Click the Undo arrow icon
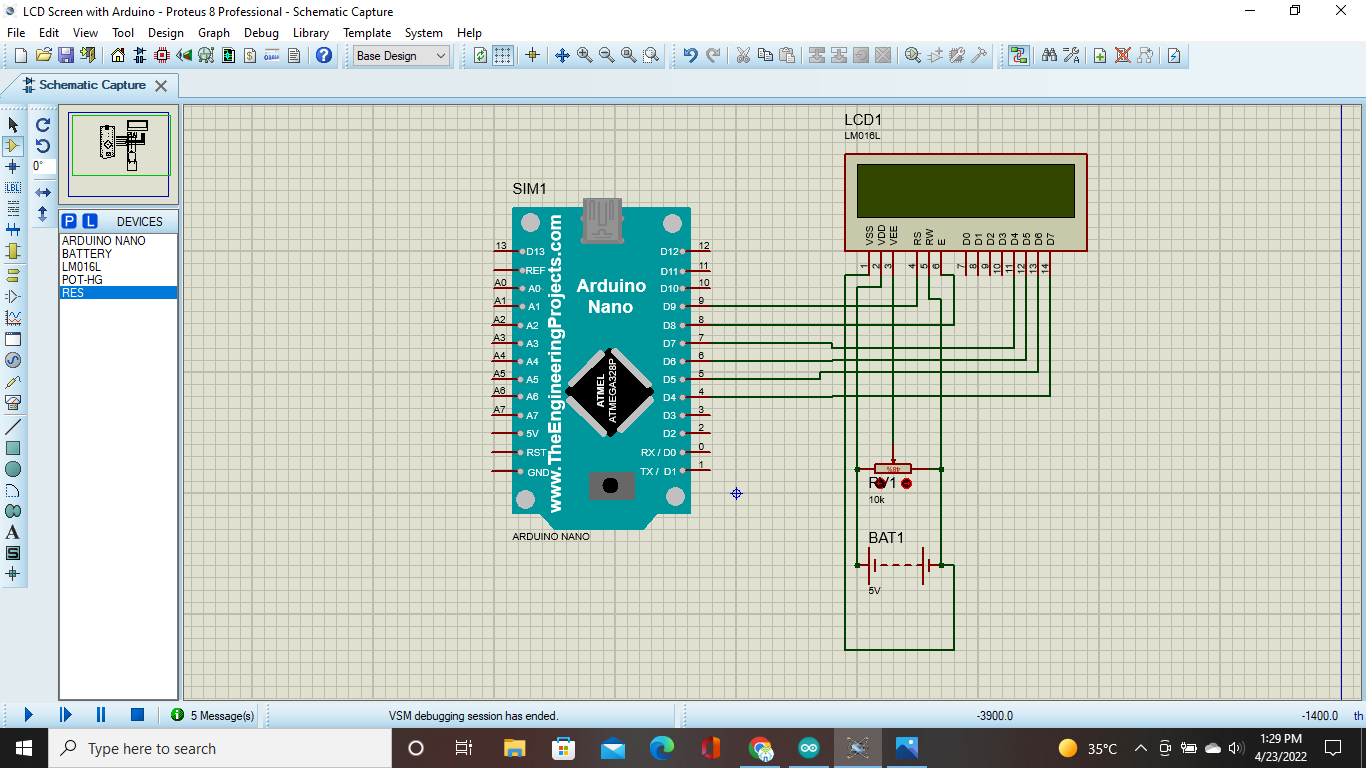 691,56
